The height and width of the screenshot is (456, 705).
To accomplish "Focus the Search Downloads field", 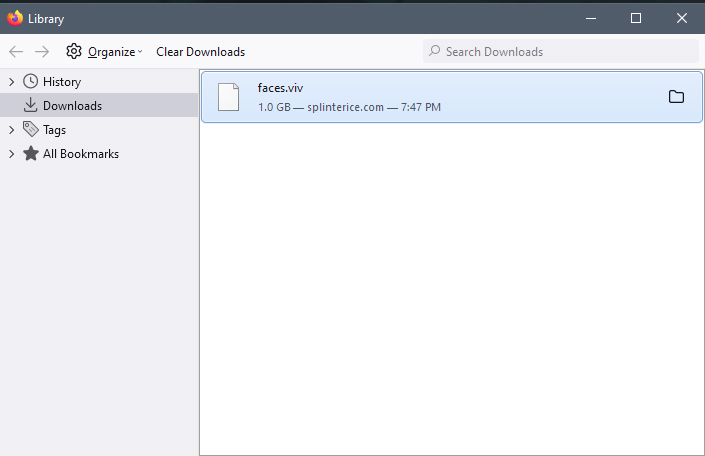I will pos(560,51).
